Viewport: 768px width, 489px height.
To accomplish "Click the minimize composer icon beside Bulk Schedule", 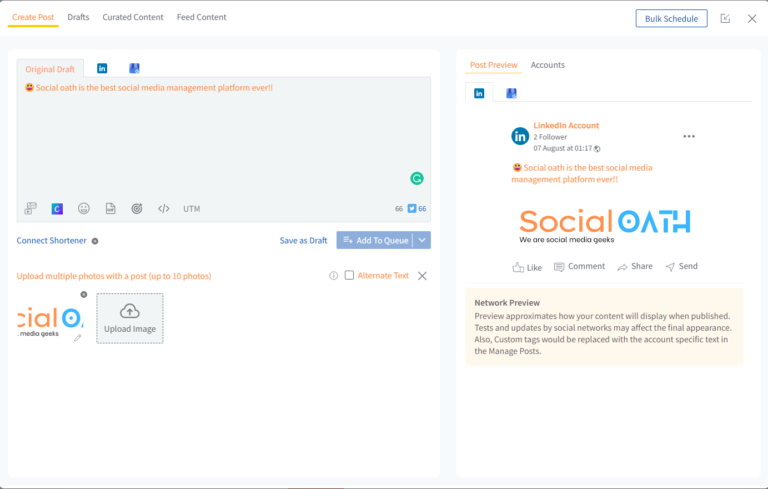I will tap(725, 19).
